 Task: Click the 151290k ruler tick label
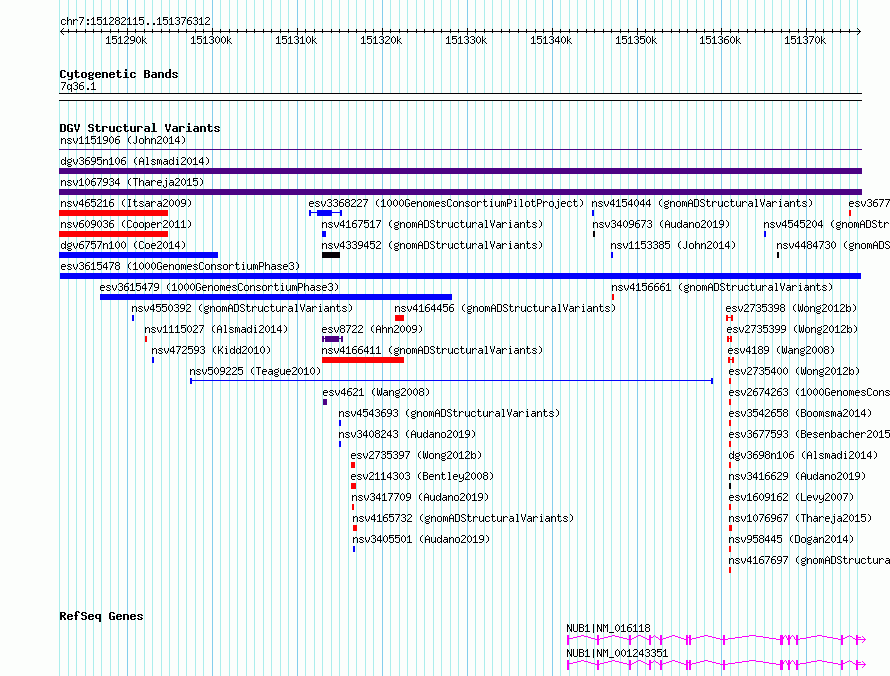click(126, 40)
